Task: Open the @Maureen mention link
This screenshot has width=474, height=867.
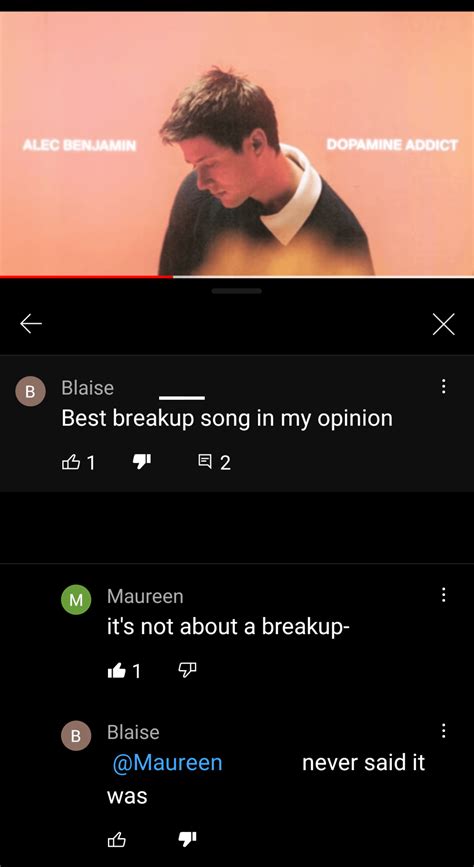Action: tap(167, 762)
